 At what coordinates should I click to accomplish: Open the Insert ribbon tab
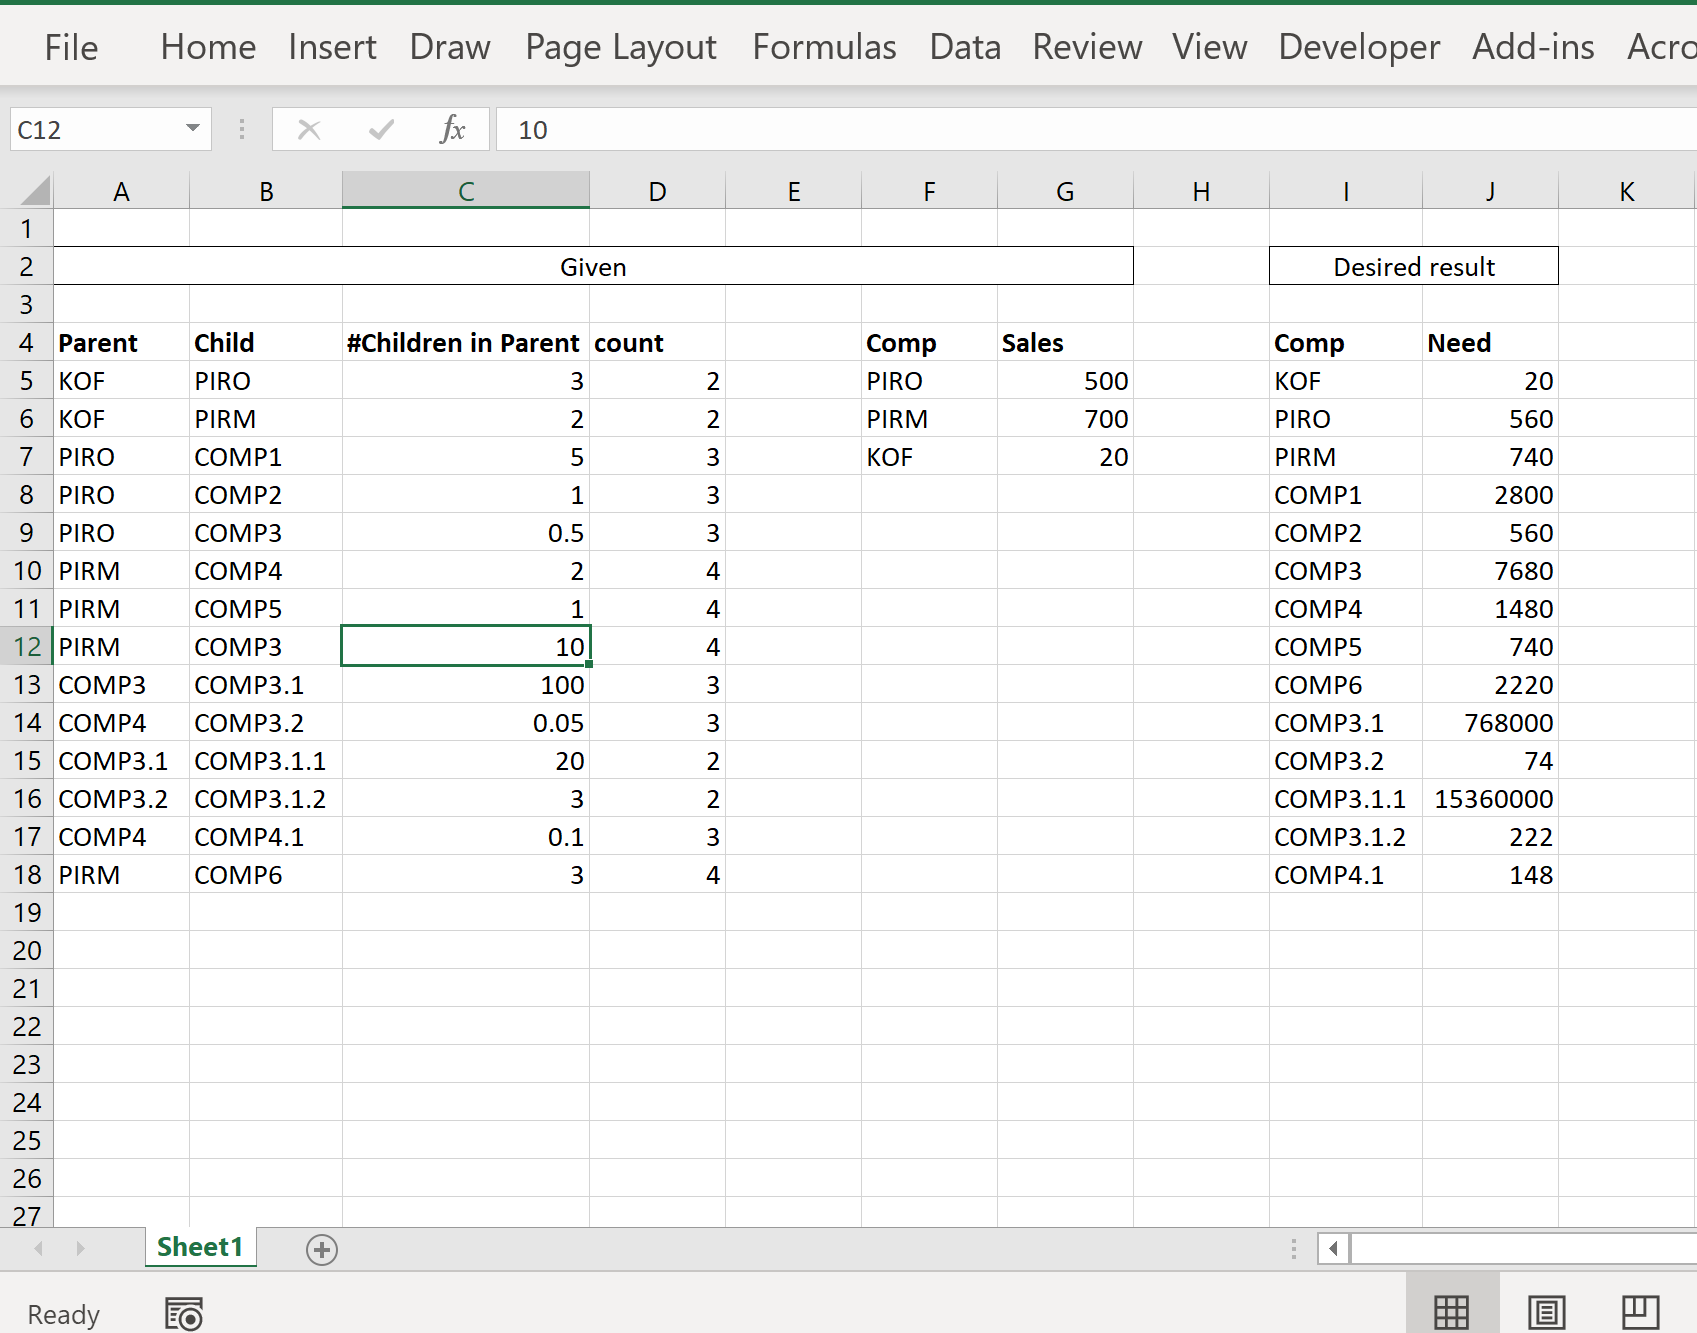332,47
